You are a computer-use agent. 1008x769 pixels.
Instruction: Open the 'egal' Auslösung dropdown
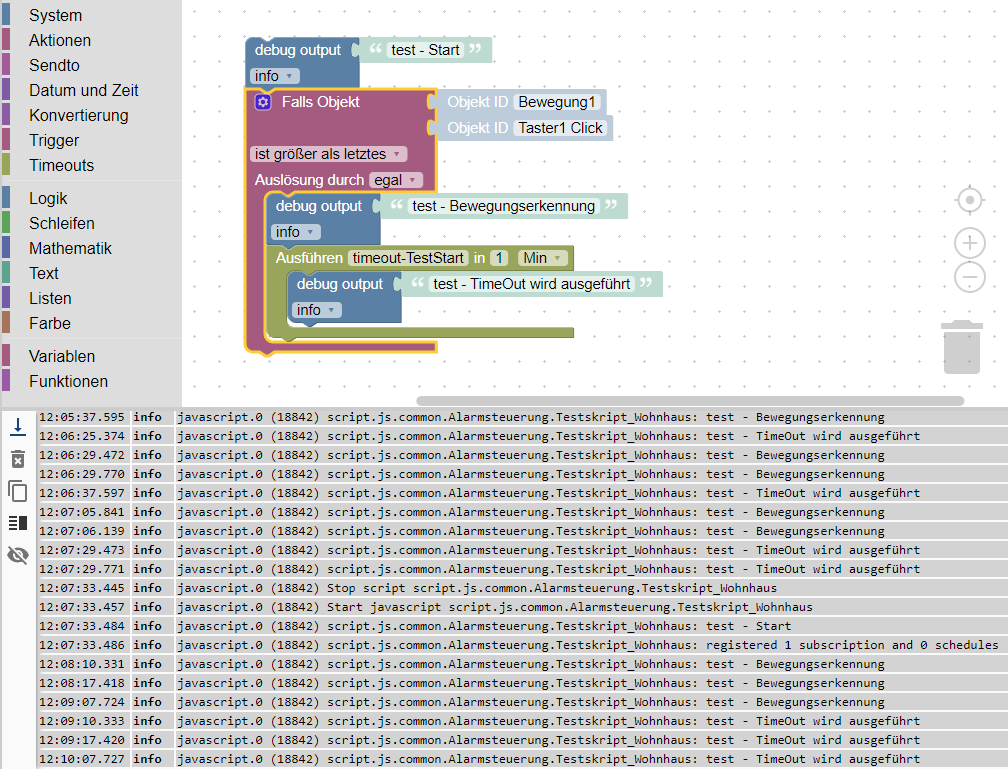(396, 181)
